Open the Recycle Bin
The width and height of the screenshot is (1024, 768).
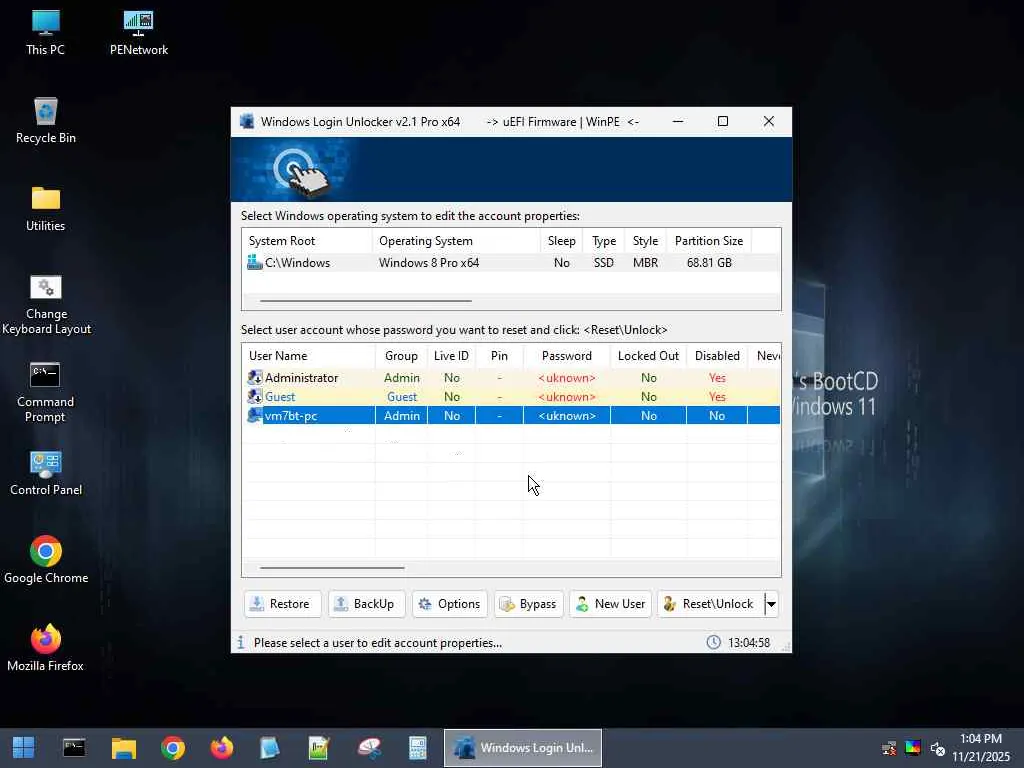coord(45,121)
